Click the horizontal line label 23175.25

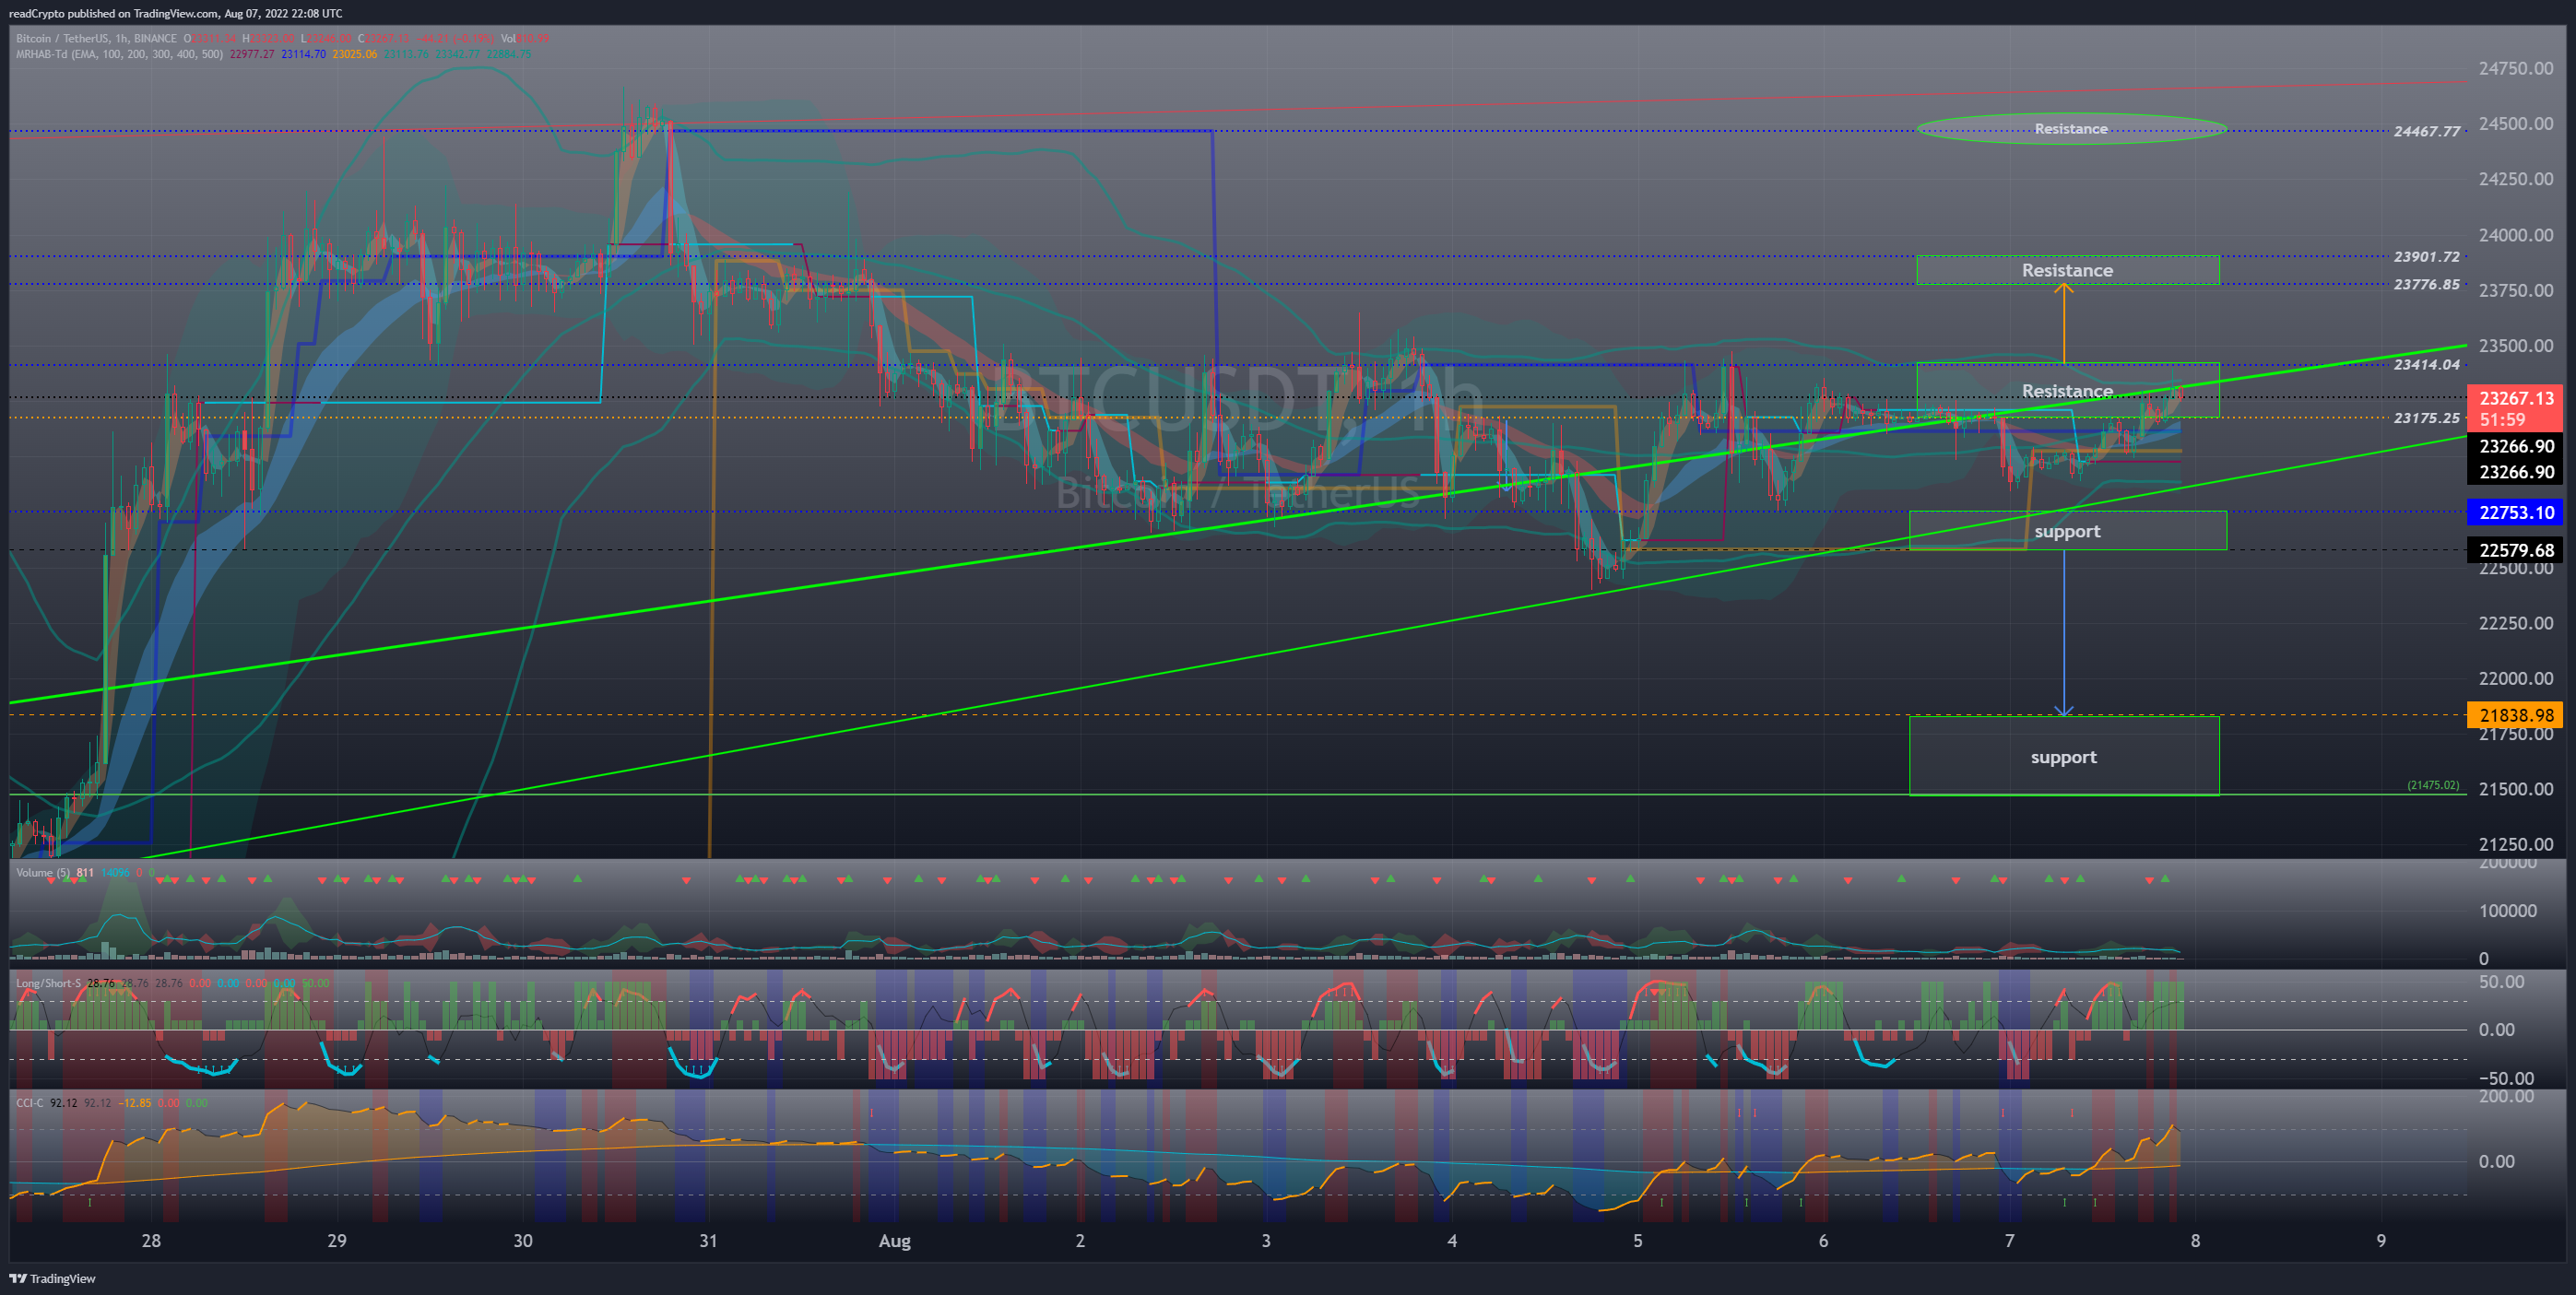tap(2426, 418)
